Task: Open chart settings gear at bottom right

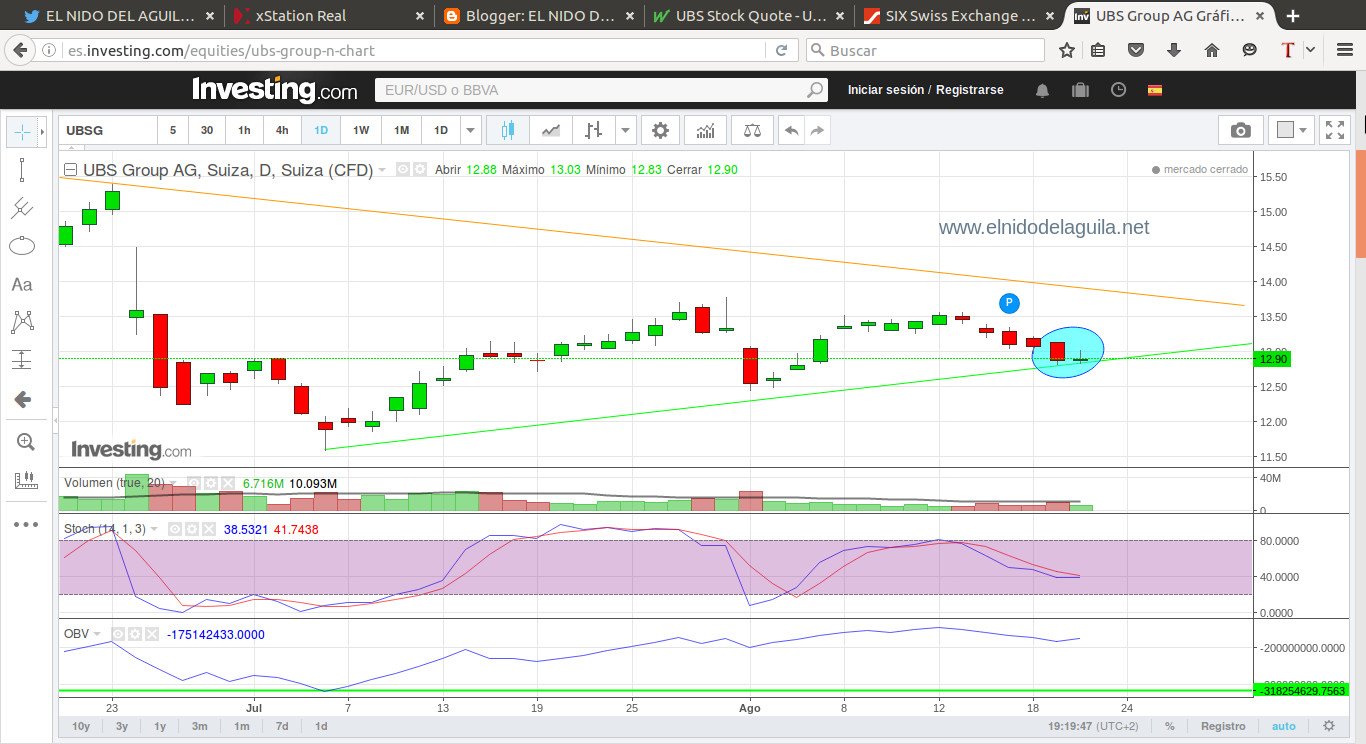Action: click(x=1328, y=726)
